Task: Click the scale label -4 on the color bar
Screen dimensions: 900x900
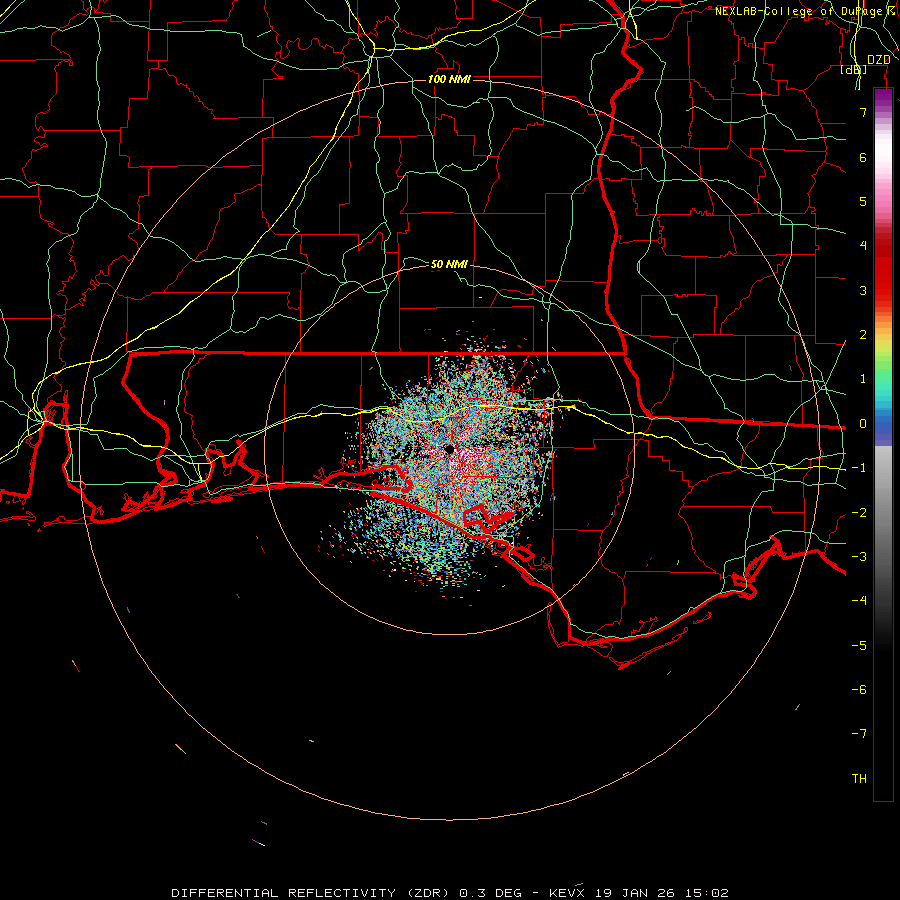Action: point(859,600)
